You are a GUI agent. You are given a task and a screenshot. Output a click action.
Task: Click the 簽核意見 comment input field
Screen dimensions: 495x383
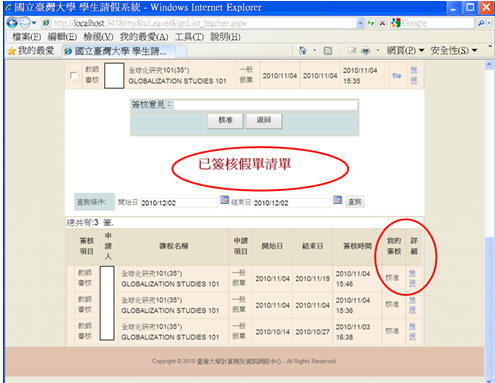point(266,105)
